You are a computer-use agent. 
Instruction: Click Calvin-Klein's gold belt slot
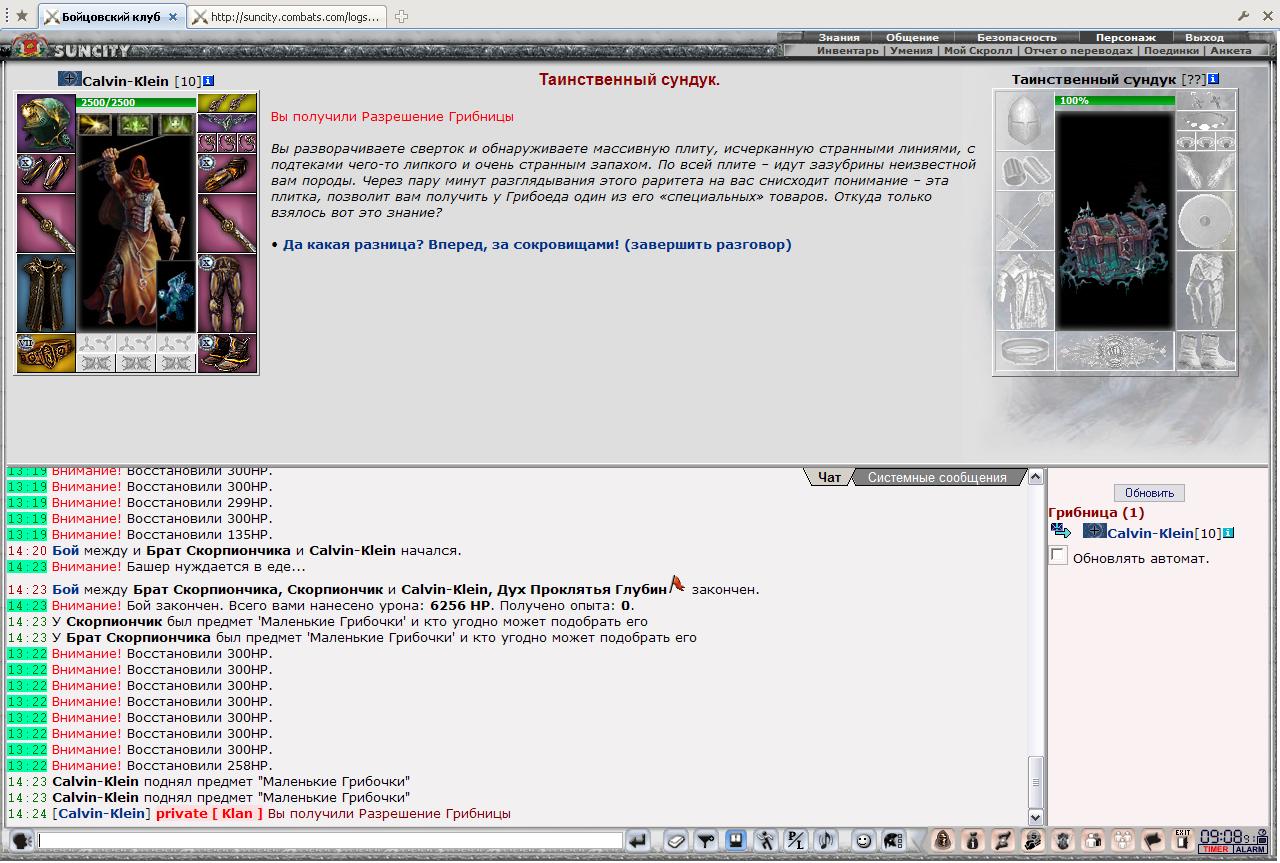tap(46, 353)
